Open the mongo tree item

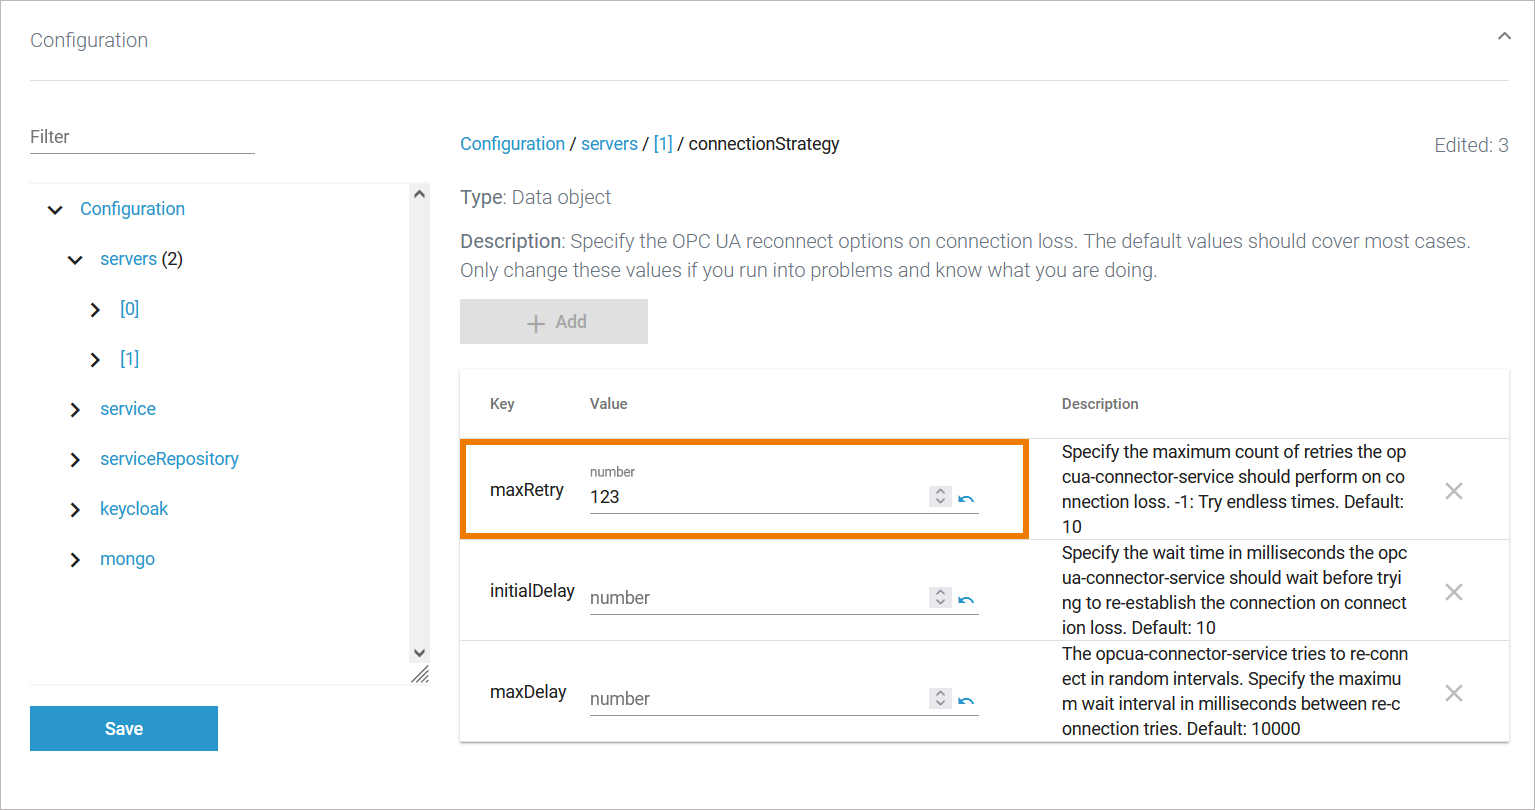[127, 559]
